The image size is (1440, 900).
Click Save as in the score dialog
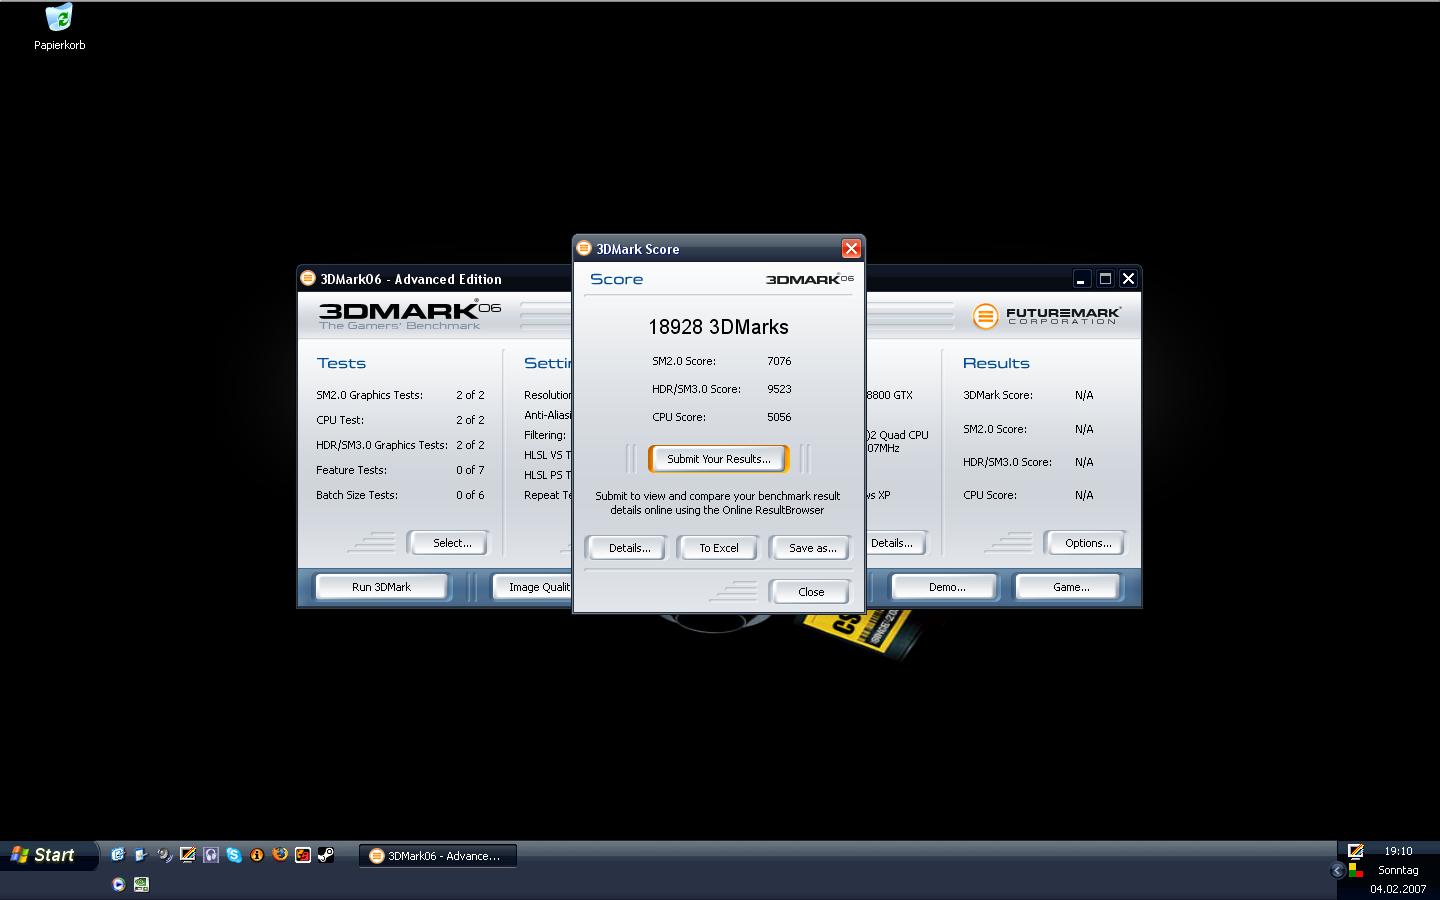pos(812,548)
